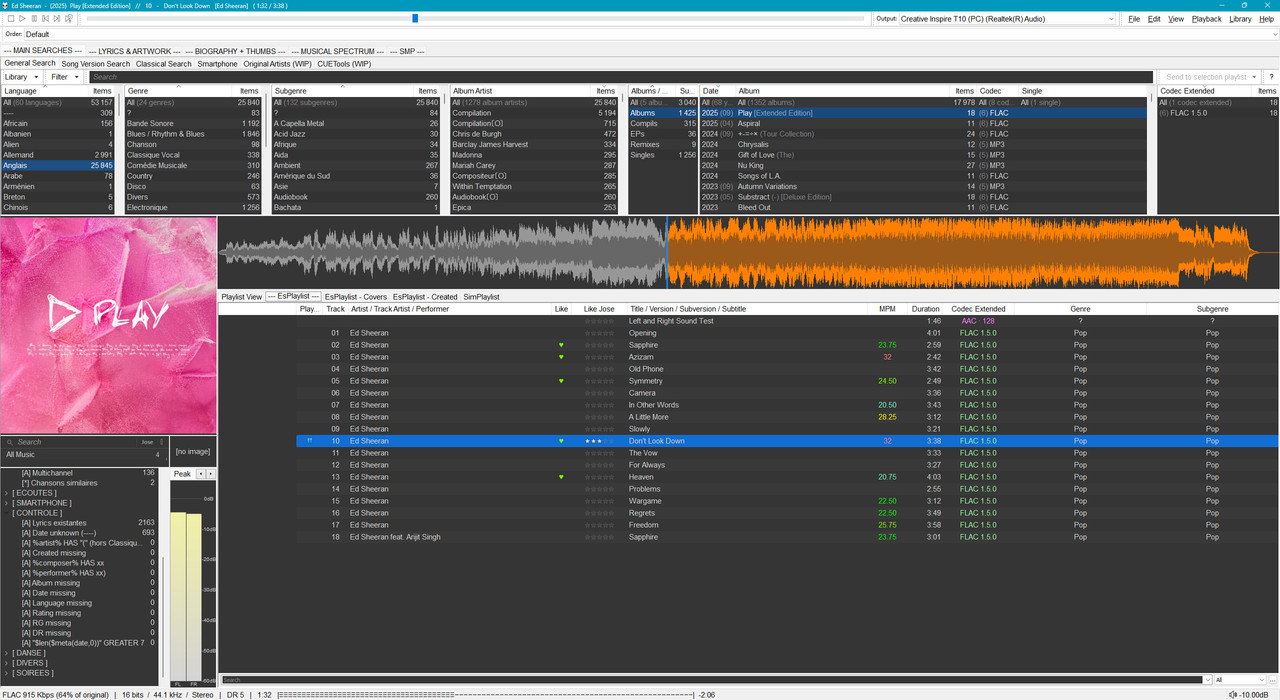
Task: Open the Classical Search tab
Action: (164, 64)
